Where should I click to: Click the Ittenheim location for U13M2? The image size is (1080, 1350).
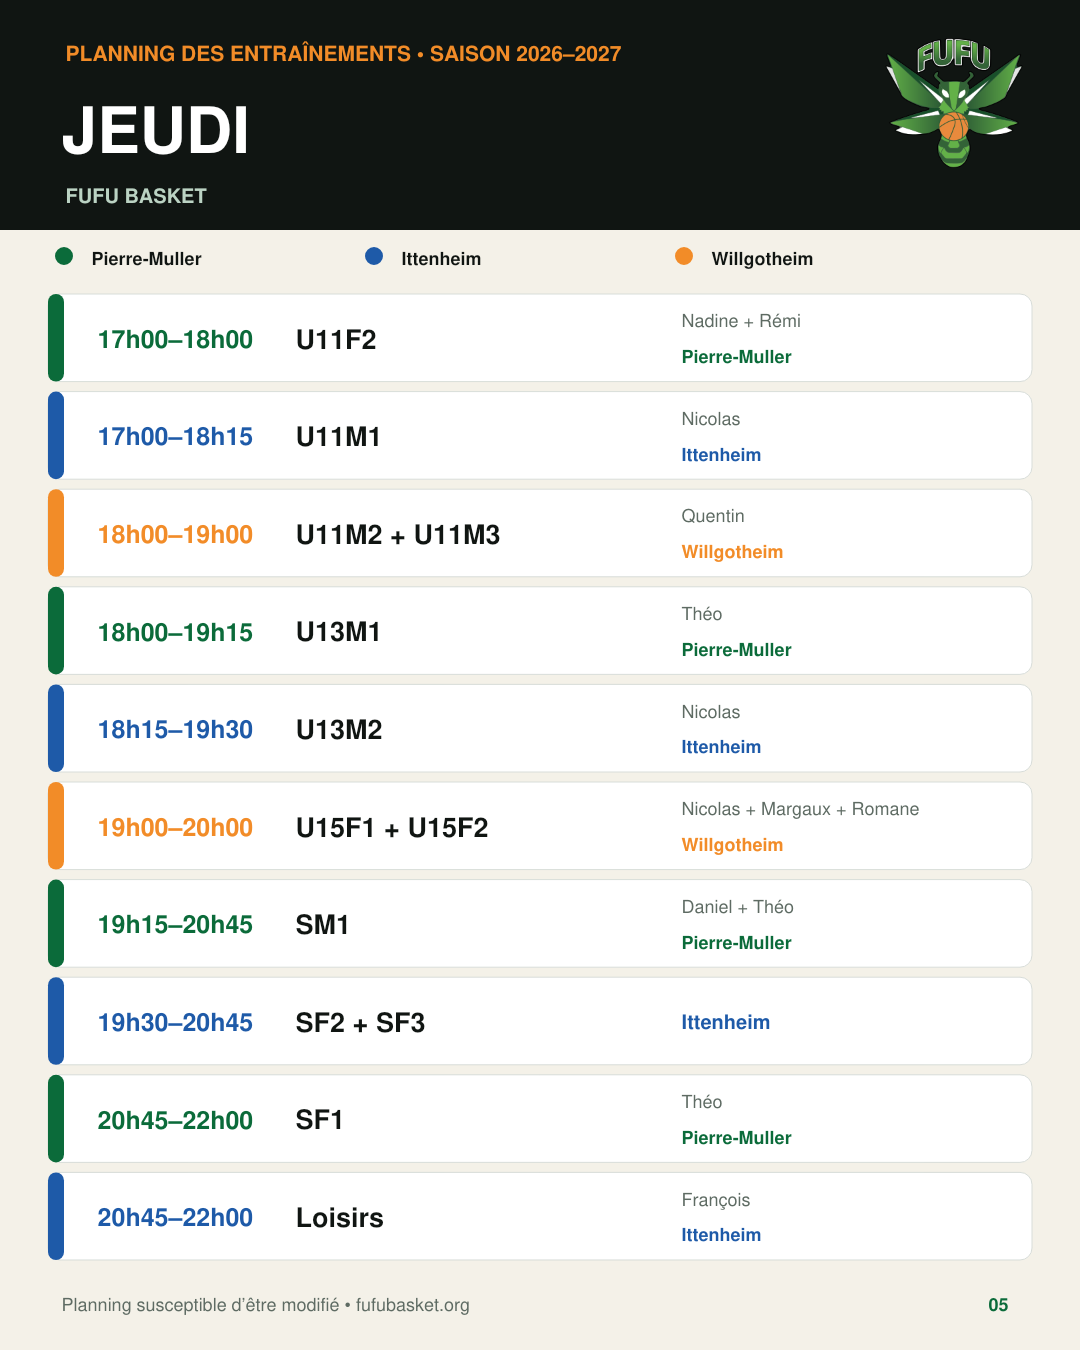tap(721, 747)
